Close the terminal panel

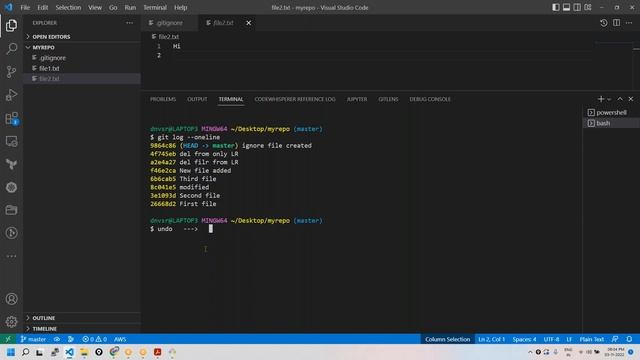pos(631,99)
